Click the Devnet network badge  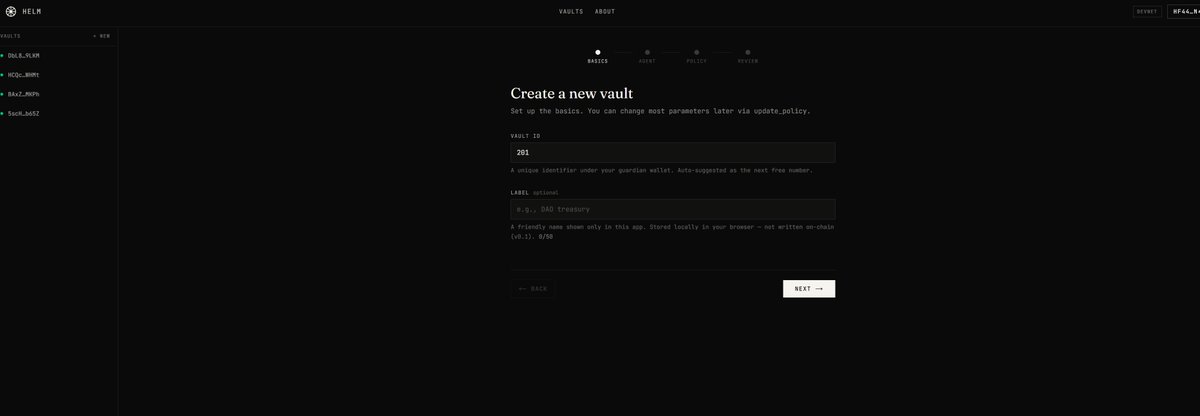pos(1147,11)
